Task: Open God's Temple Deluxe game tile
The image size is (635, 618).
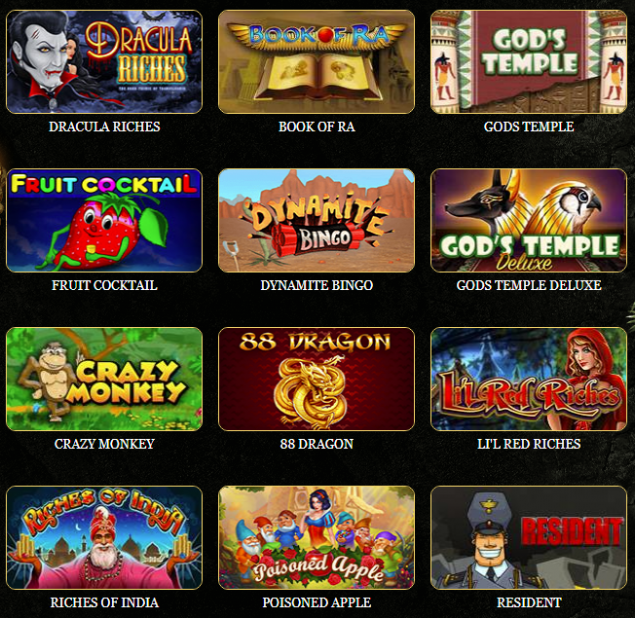Action: click(528, 220)
